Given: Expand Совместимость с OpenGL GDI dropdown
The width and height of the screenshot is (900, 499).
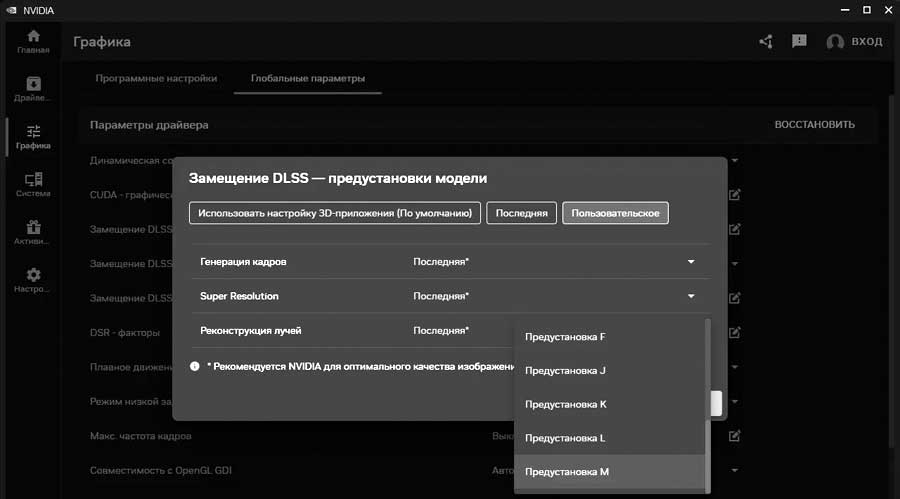Looking at the screenshot, I should click(735, 470).
